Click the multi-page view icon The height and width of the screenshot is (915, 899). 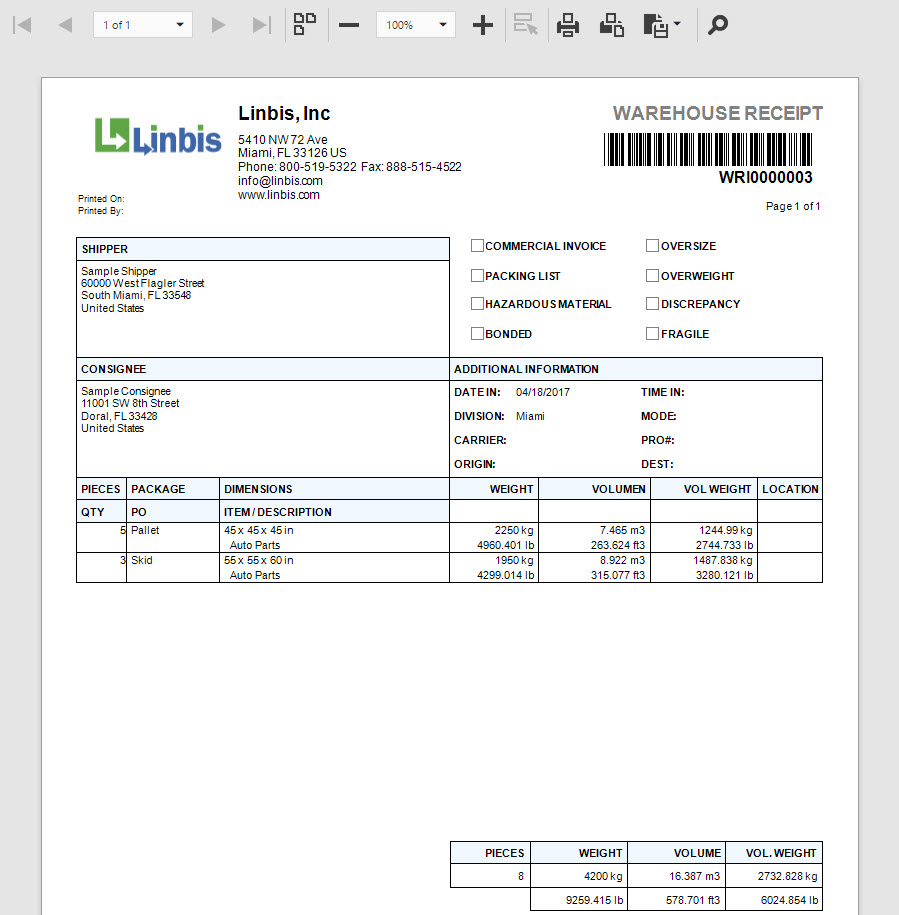[305, 24]
